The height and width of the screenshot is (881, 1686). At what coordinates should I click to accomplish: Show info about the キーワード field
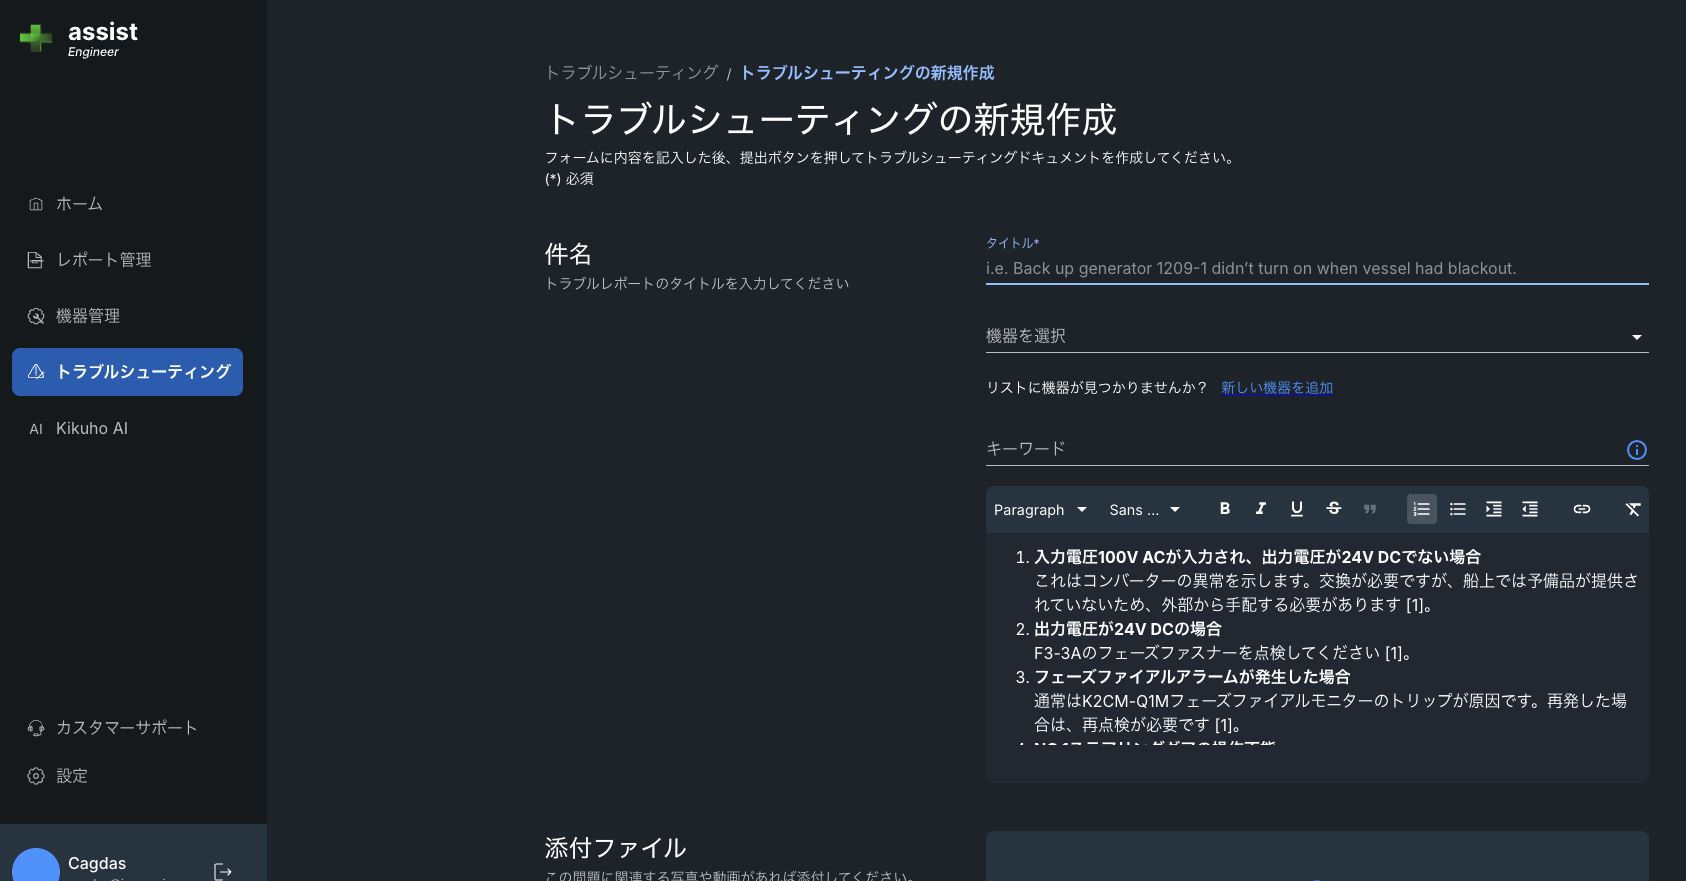click(1637, 450)
